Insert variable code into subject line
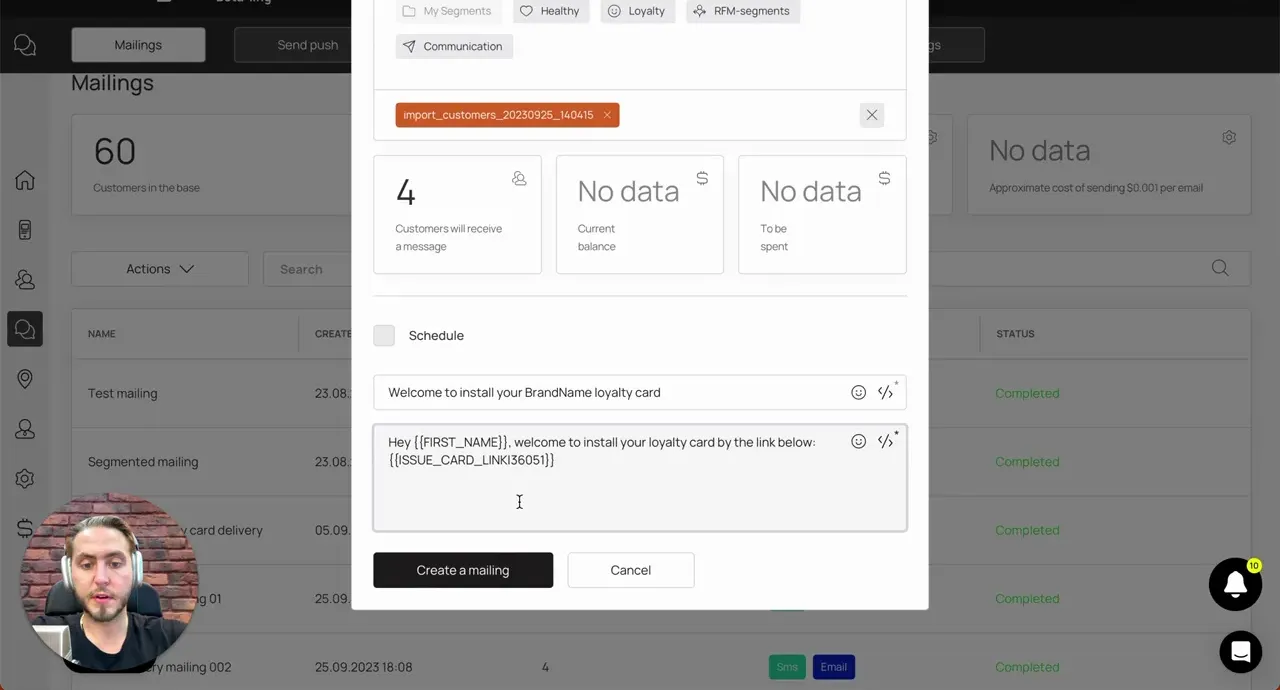This screenshot has height=690, width=1280. click(885, 393)
